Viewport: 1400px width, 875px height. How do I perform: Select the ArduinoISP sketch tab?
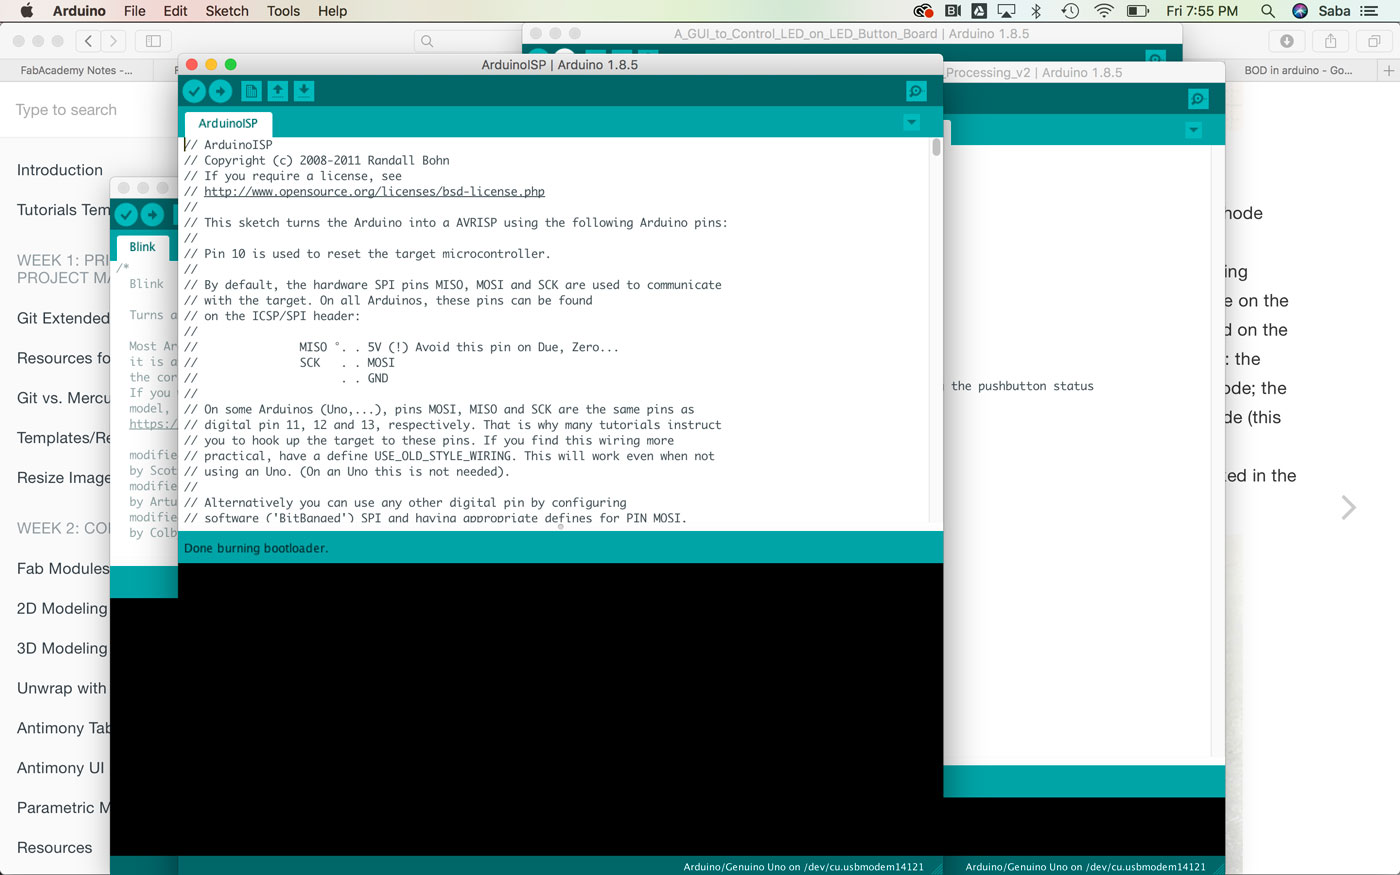point(228,123)
